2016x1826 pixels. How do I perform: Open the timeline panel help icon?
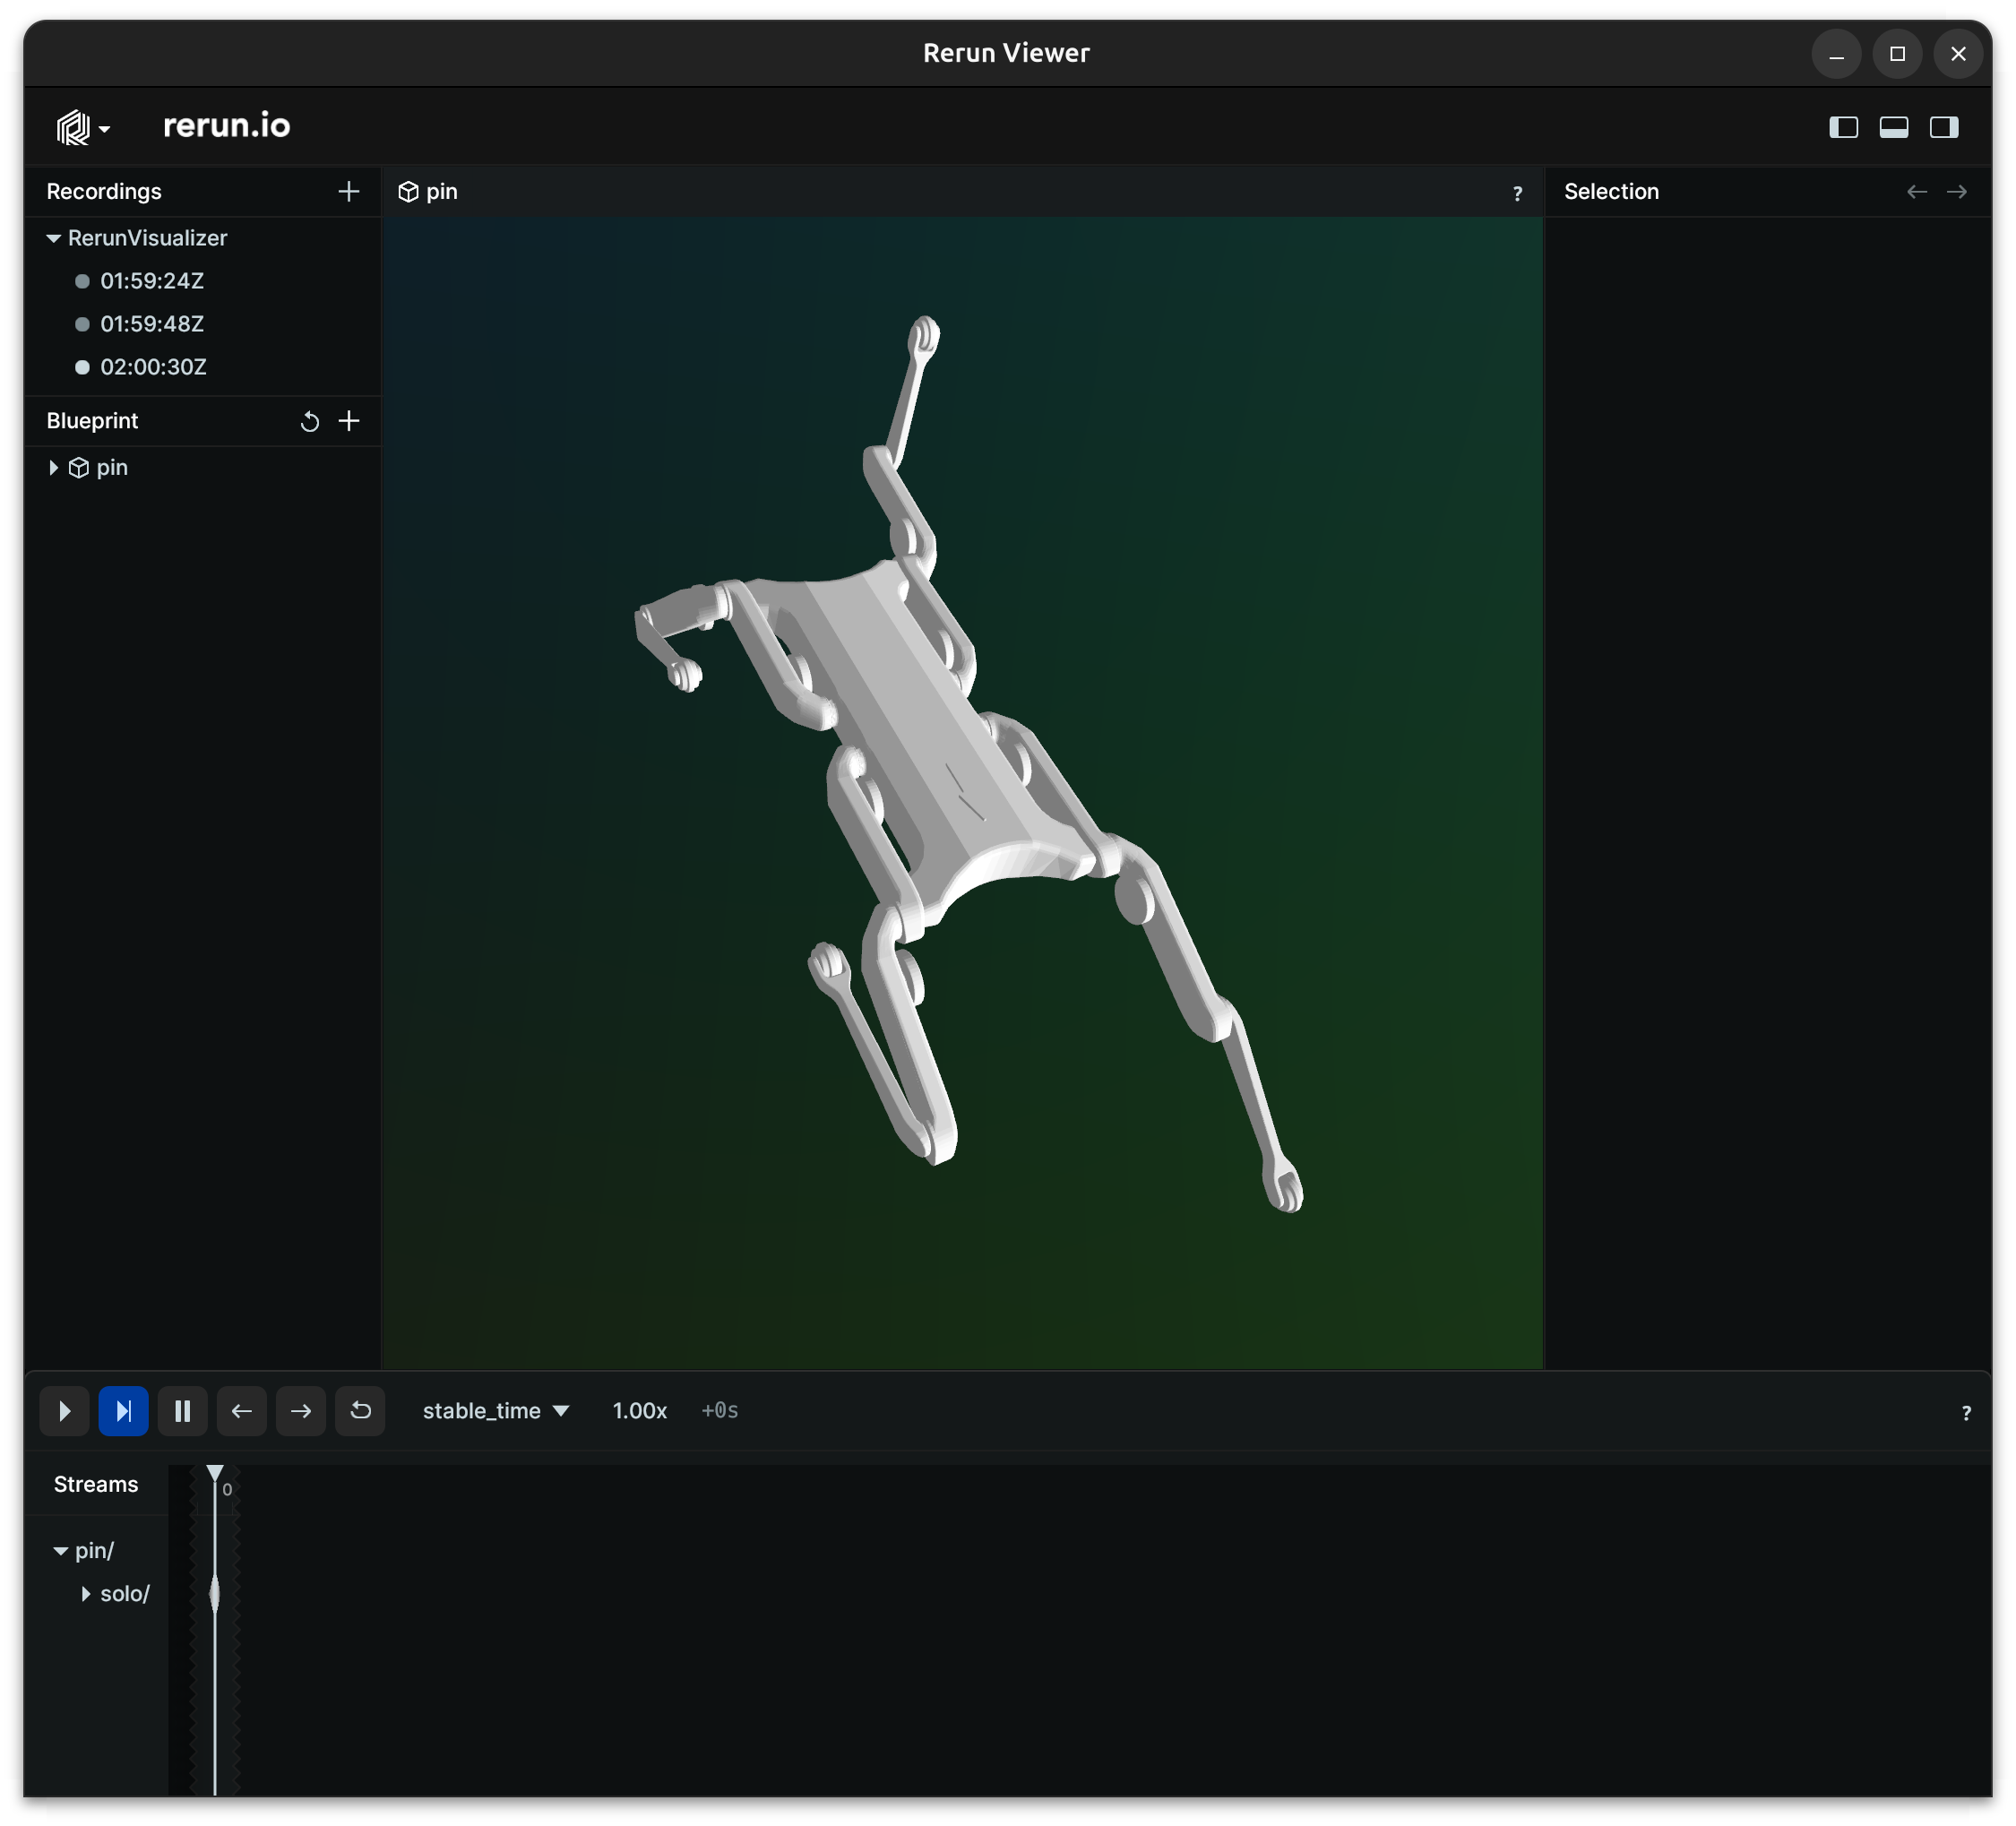pos(1966,1412)
